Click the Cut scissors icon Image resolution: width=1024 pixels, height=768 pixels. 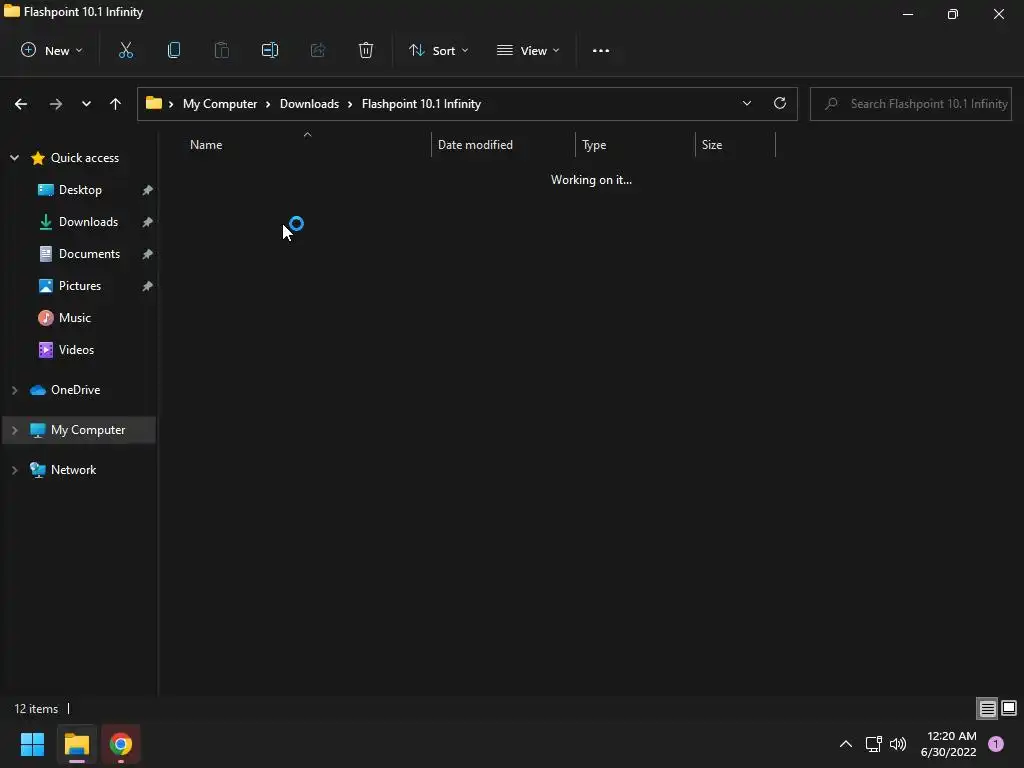pyautogui.click(x=125, y=50)
